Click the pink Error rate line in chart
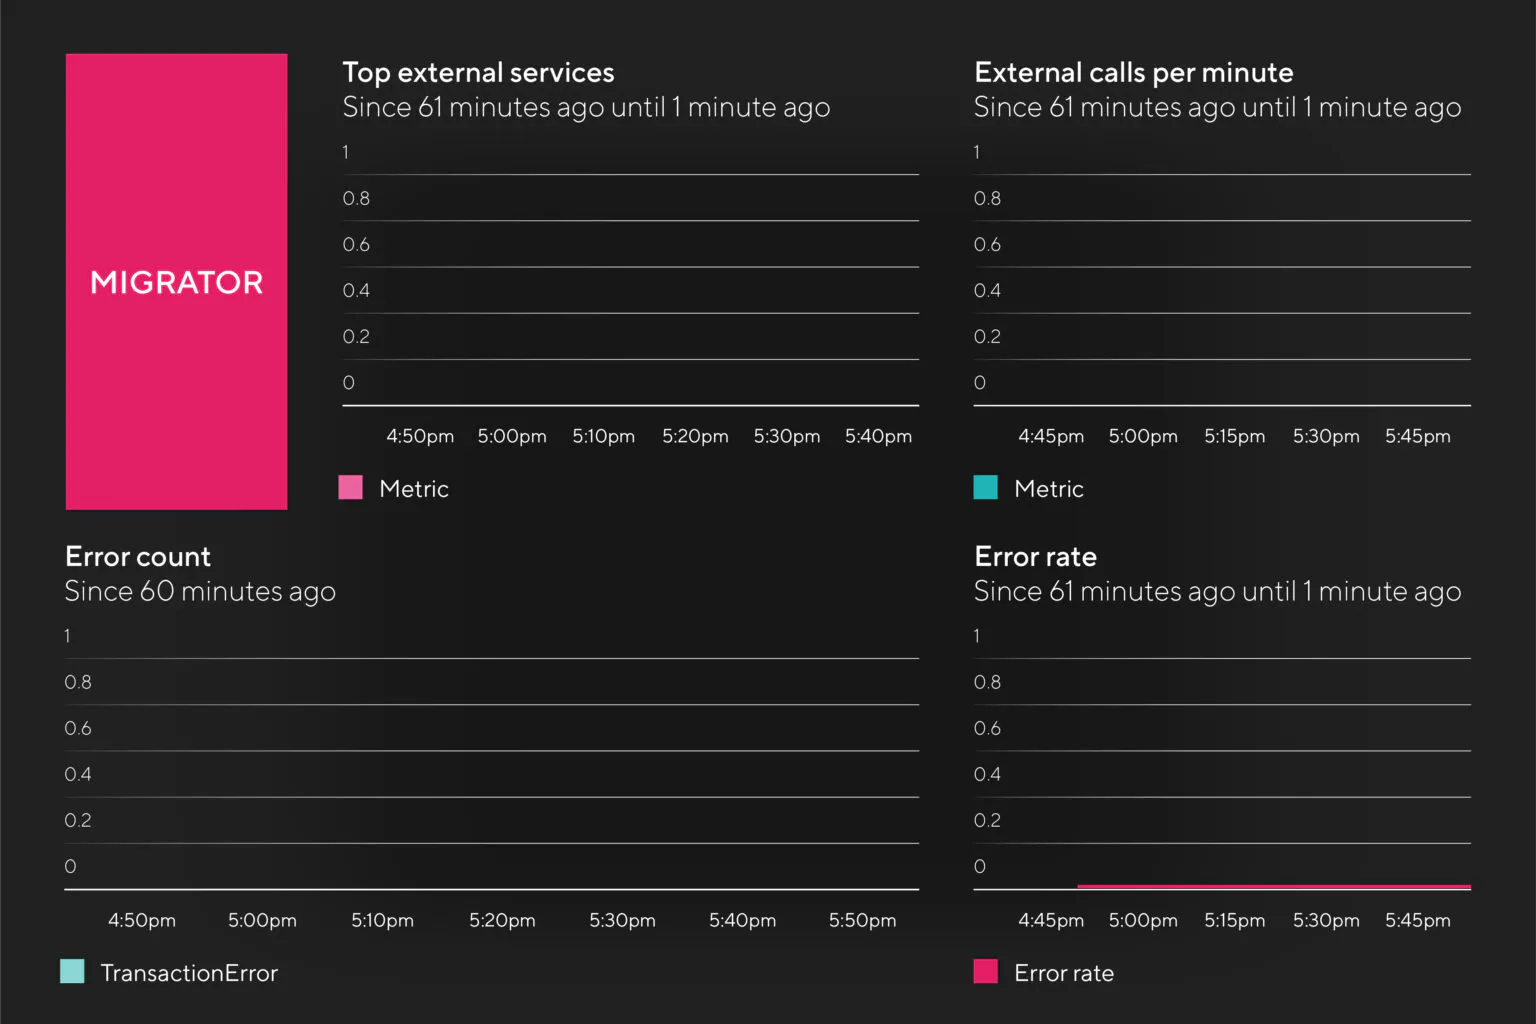Image resolution: width=1536 pixels, height=1024 pixels. coord(1272,886)
